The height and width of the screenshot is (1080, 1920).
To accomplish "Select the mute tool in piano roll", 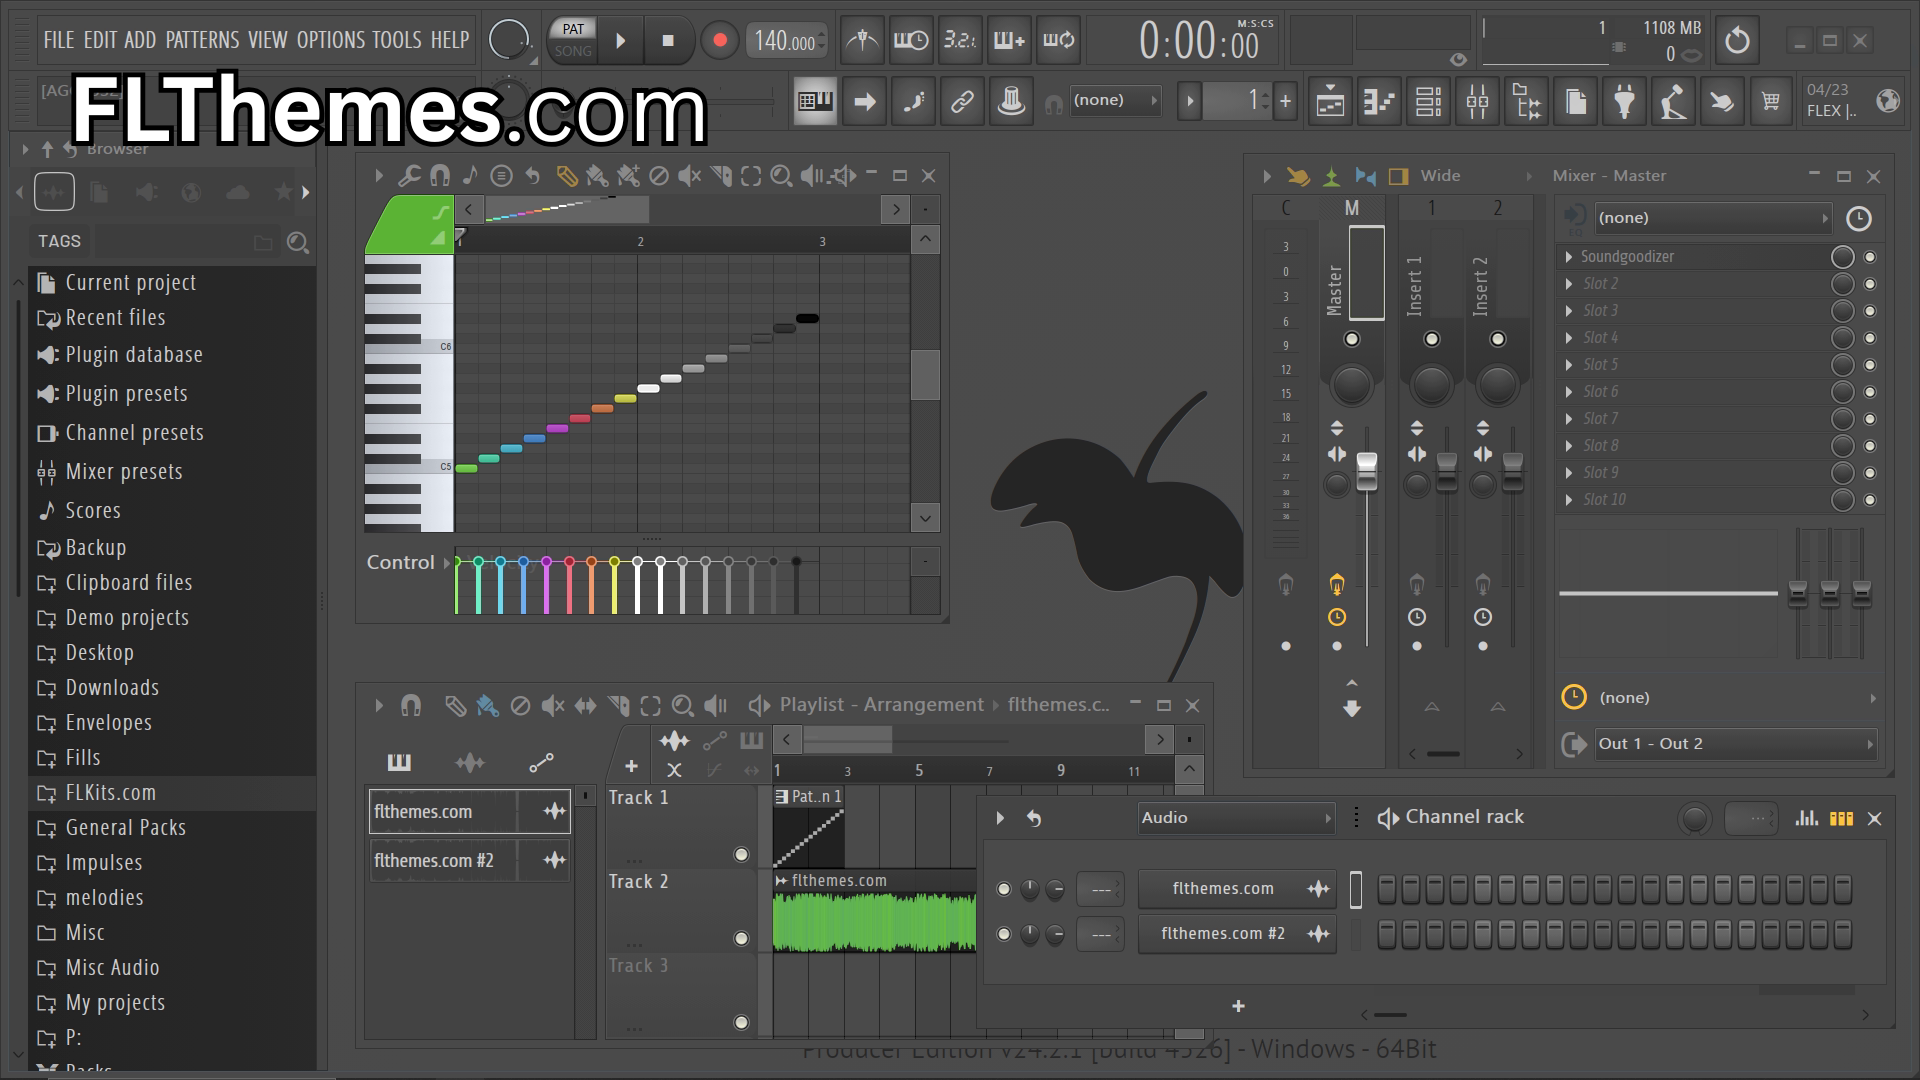I will point(689,176).
